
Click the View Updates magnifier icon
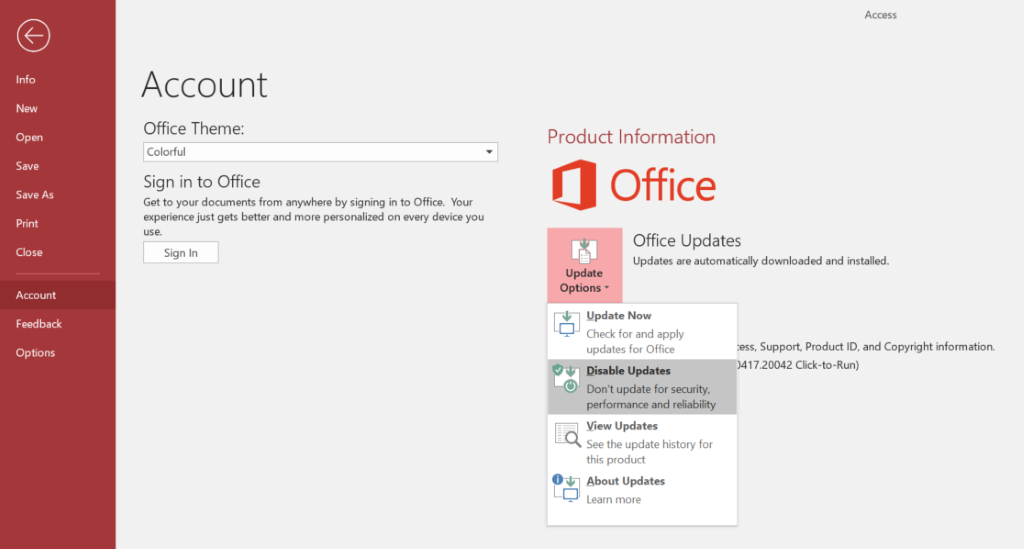[567, 434]
